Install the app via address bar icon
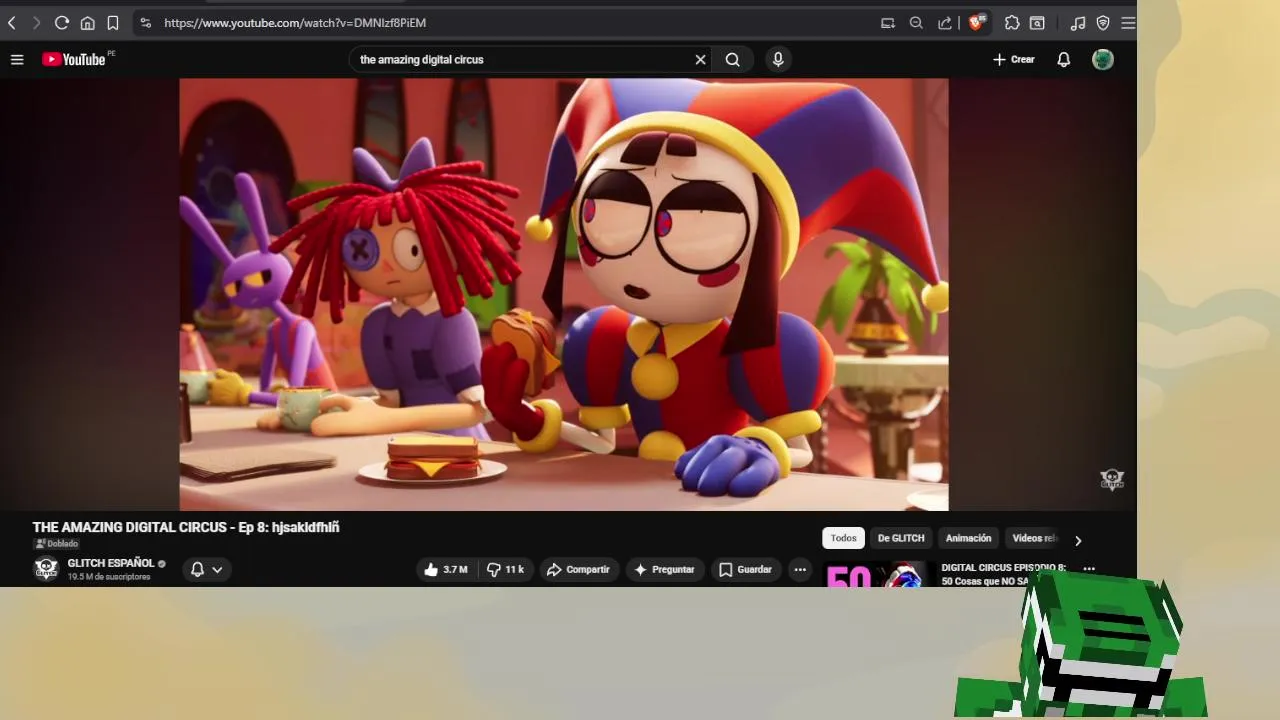Image resolution: width=1280 pixels, height=720 pixels. click(x=887, y=22)
